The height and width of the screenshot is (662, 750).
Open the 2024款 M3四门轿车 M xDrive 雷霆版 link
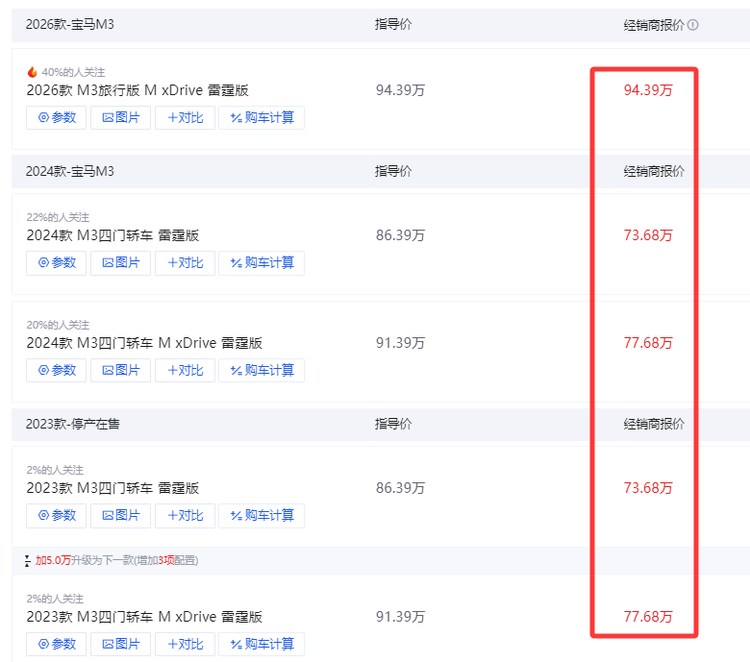pyautogui.click(x=144, y=343)
